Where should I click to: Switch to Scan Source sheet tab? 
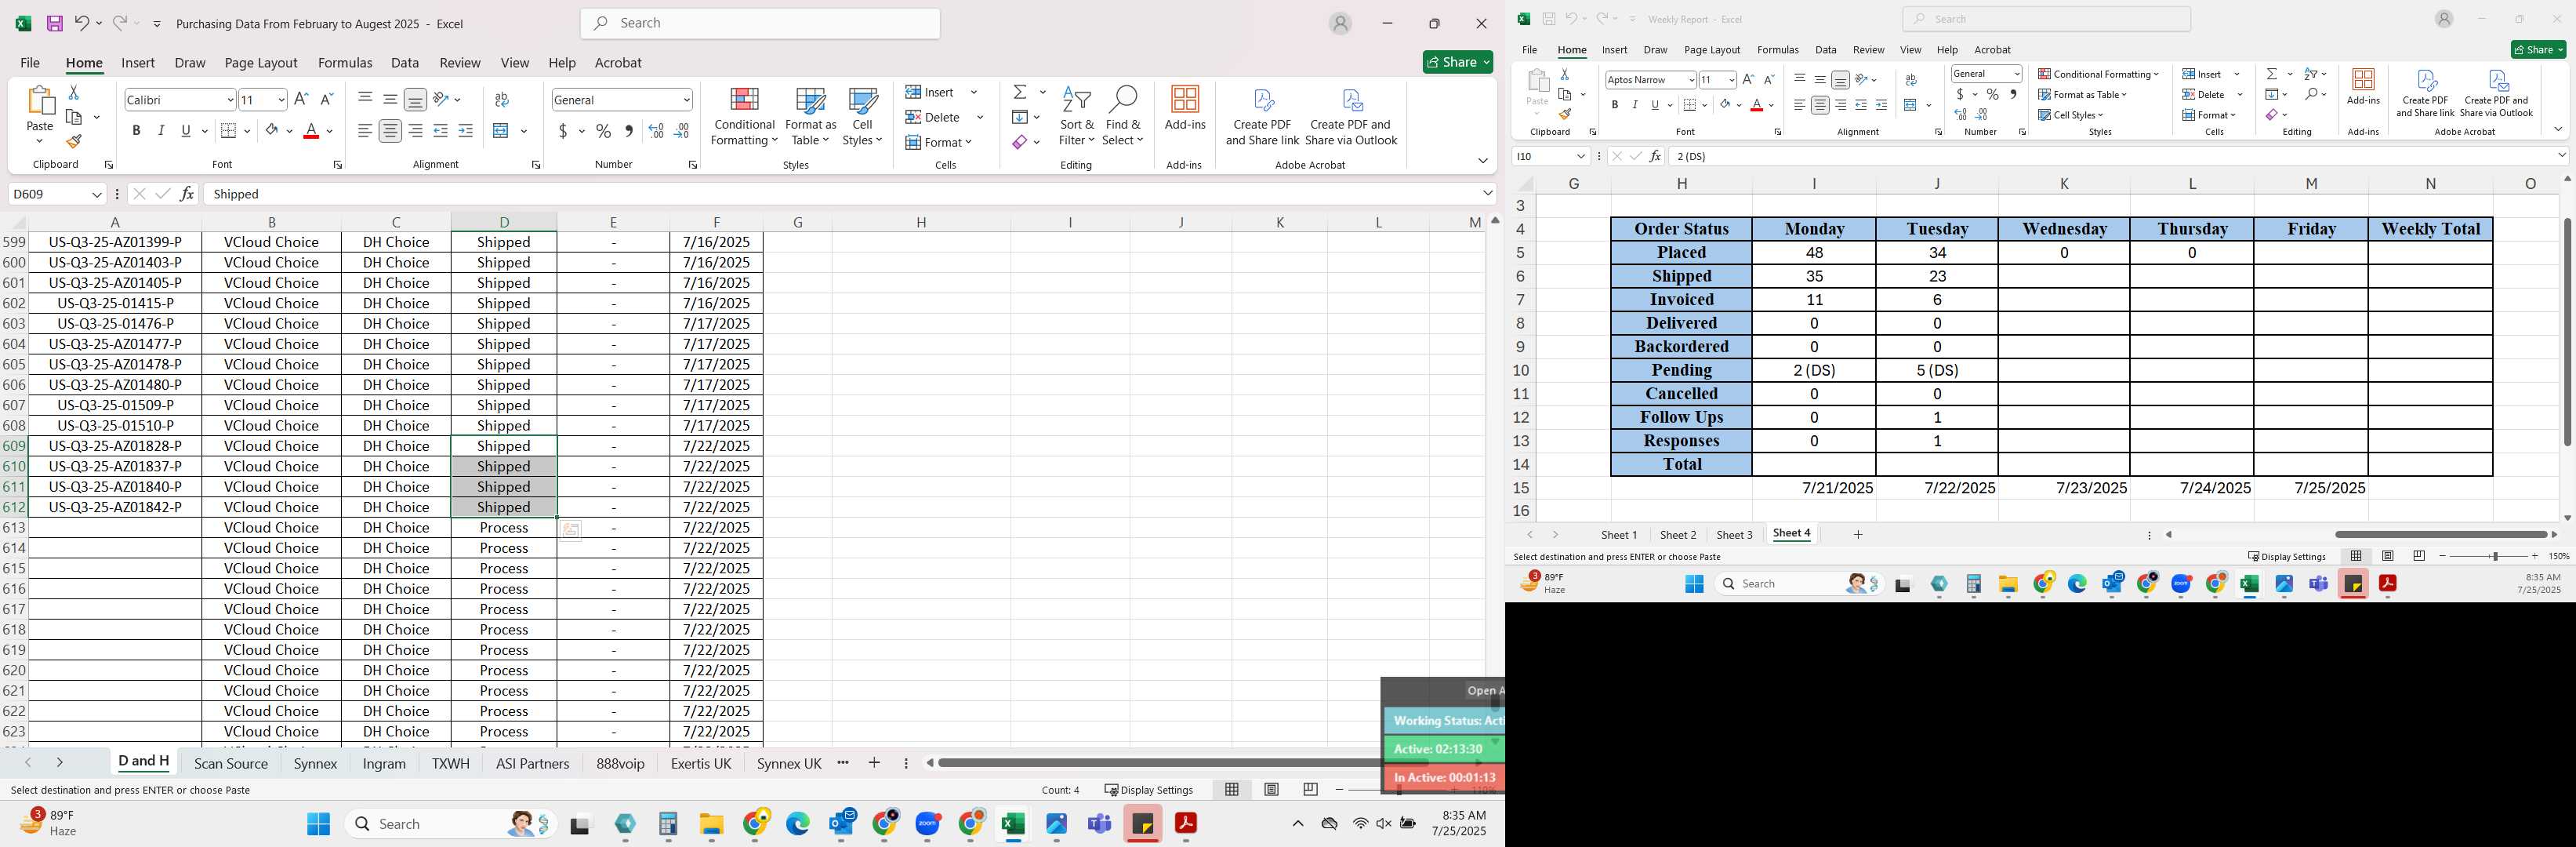pos(231,763)
